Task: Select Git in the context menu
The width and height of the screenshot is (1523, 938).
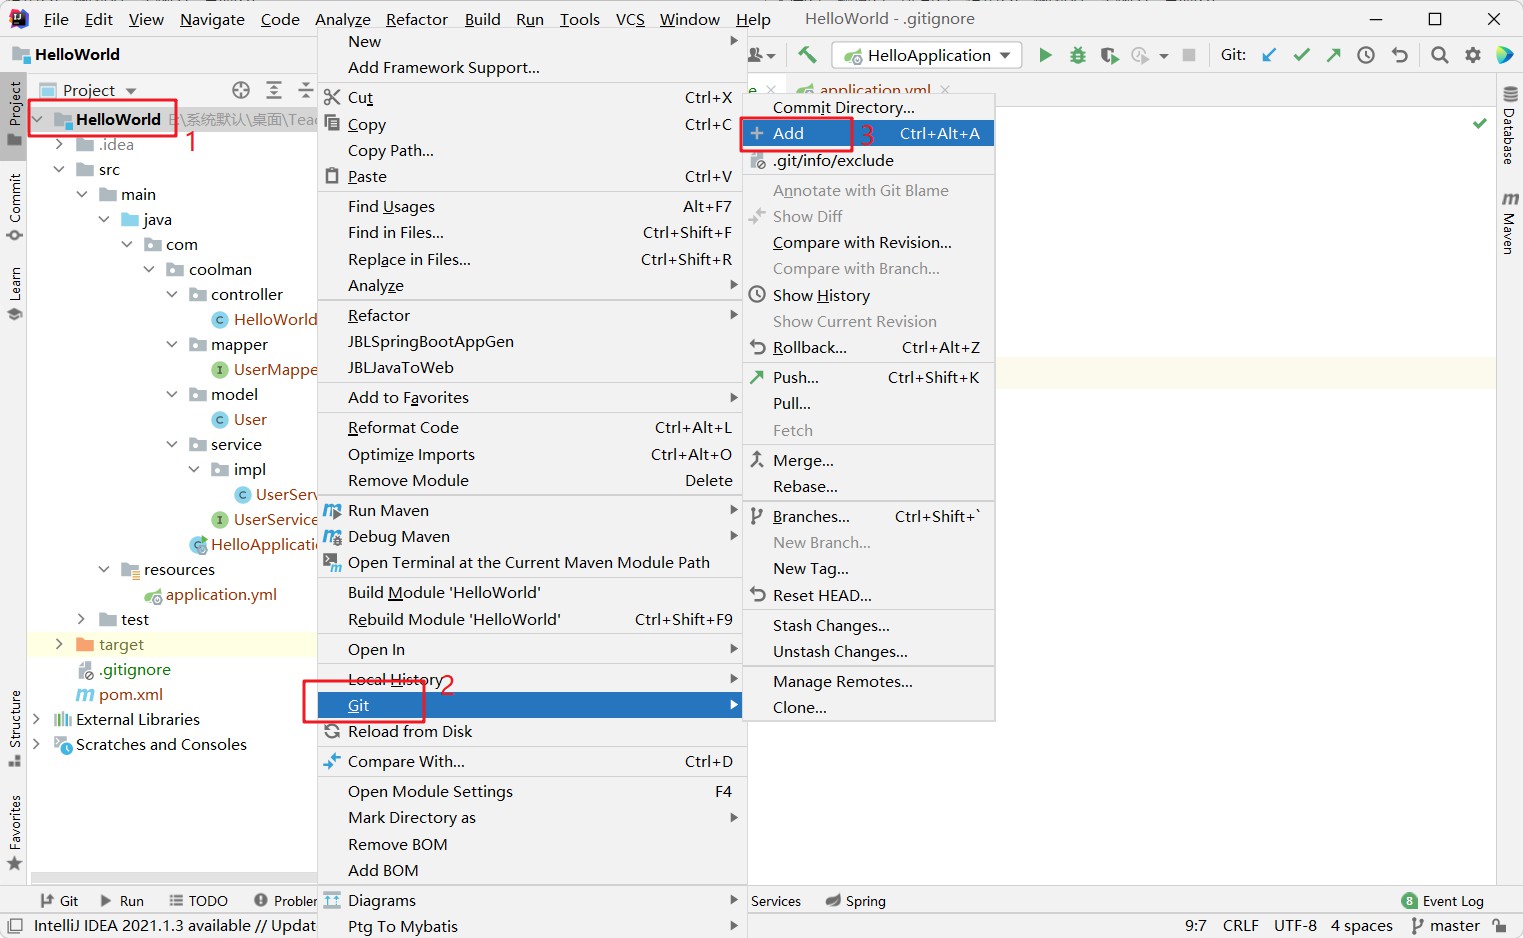Action: [x=531, y=705]
